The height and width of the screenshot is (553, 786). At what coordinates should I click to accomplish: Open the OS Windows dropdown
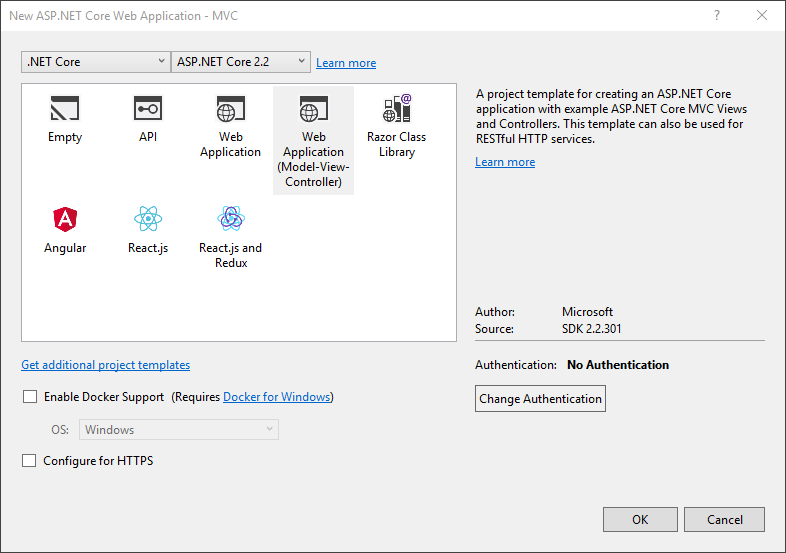pos(178,430)
